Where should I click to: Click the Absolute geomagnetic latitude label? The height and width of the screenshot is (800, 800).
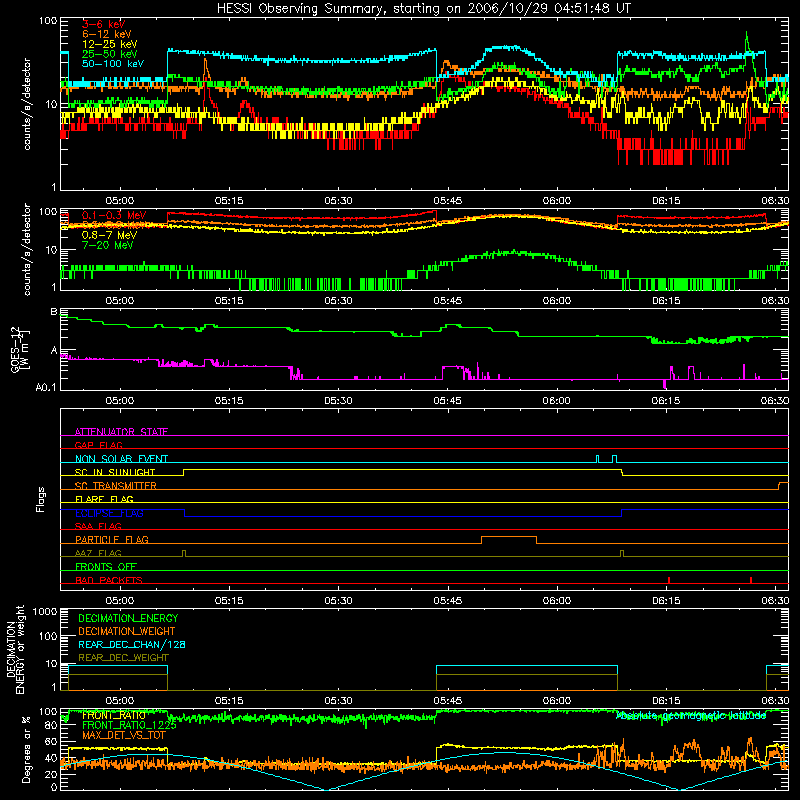(691, 716)
